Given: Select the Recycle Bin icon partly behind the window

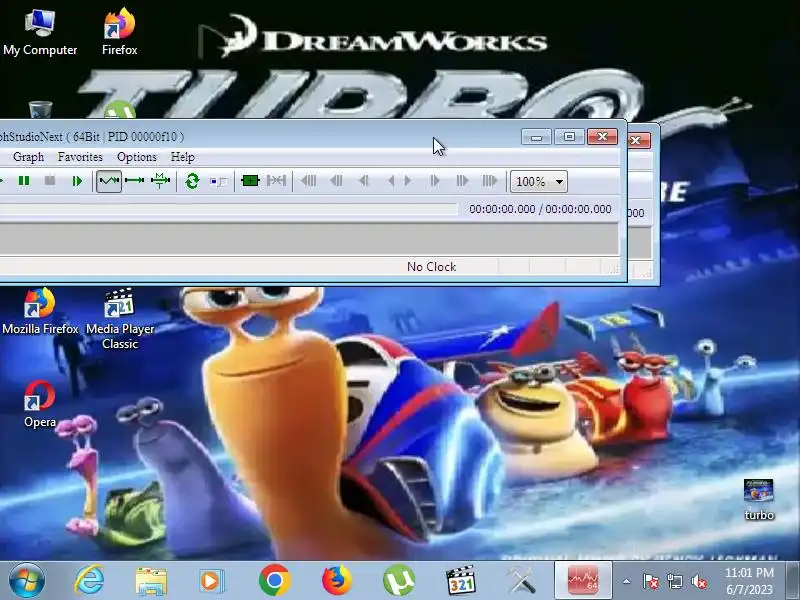Looking at the screenshot, I should coord(40,110).
